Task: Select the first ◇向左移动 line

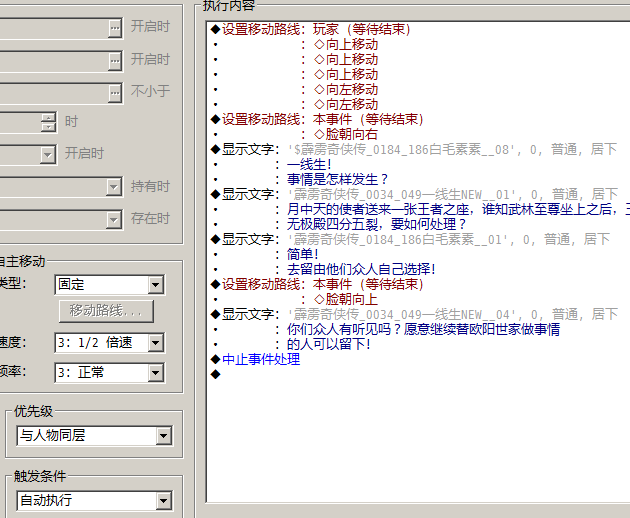Action: point(346,89)
